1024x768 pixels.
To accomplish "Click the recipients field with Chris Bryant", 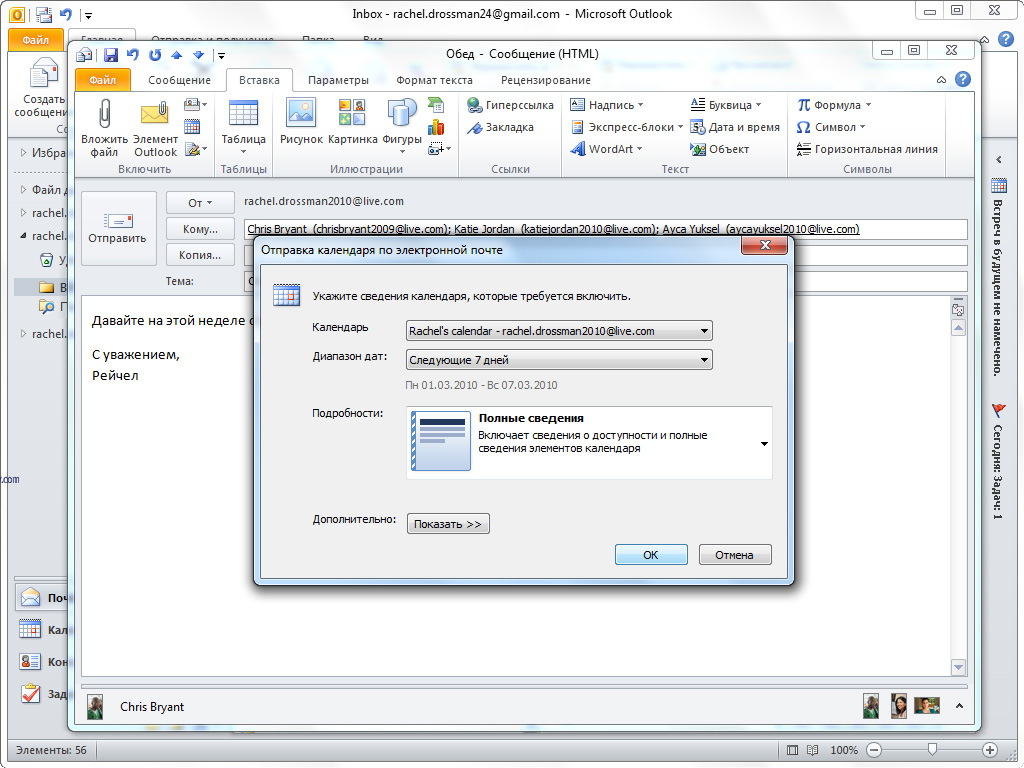I will [605, 229].
